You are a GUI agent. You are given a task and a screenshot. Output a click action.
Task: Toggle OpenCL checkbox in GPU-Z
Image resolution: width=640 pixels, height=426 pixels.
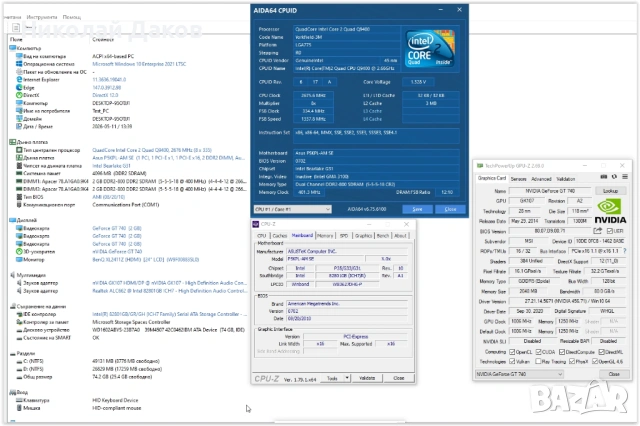[512, 352]
